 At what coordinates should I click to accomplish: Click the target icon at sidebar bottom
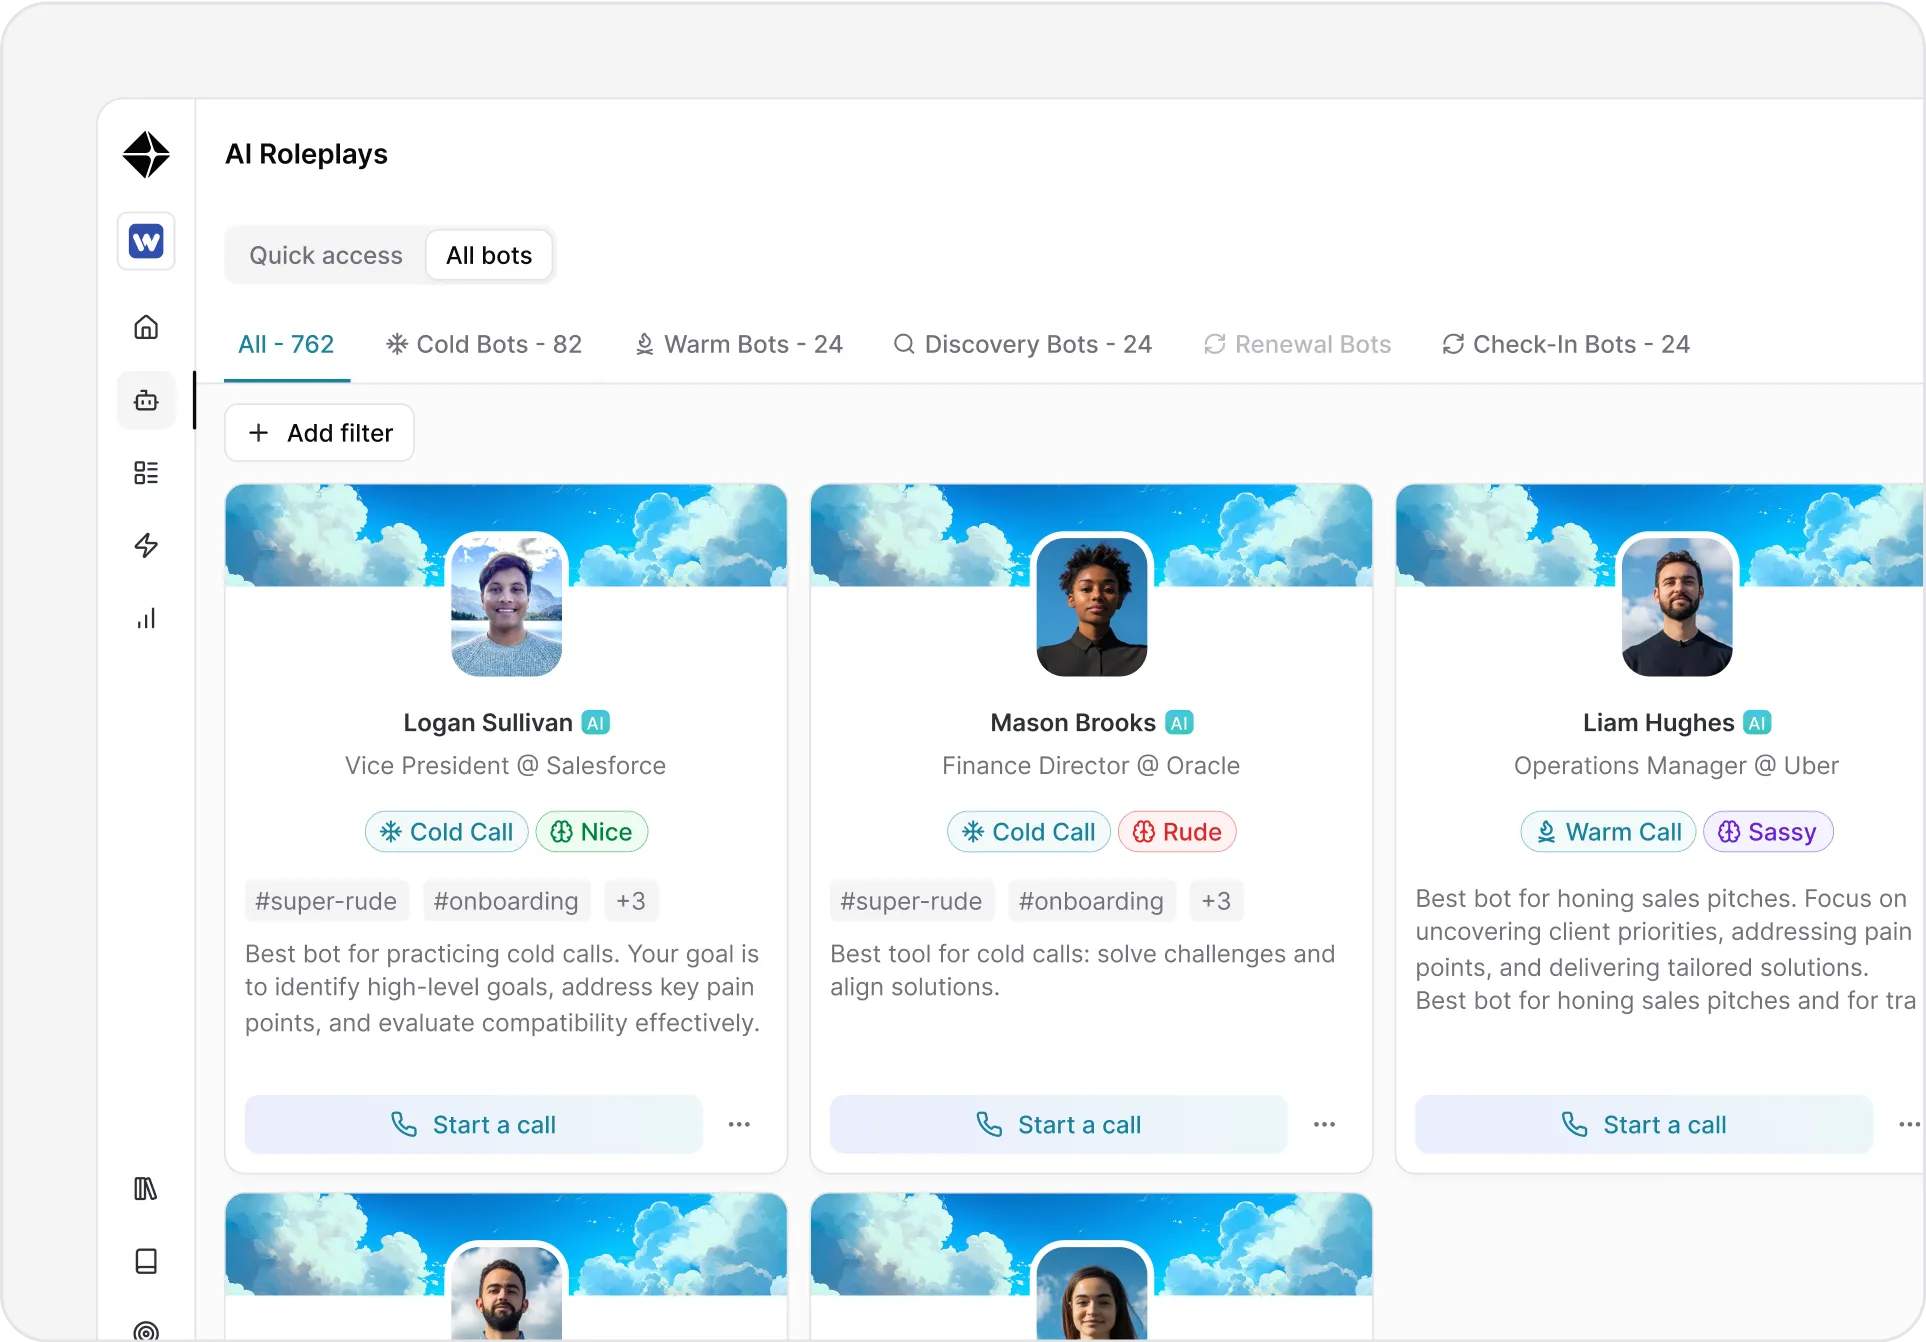(x=146, y=1330)
